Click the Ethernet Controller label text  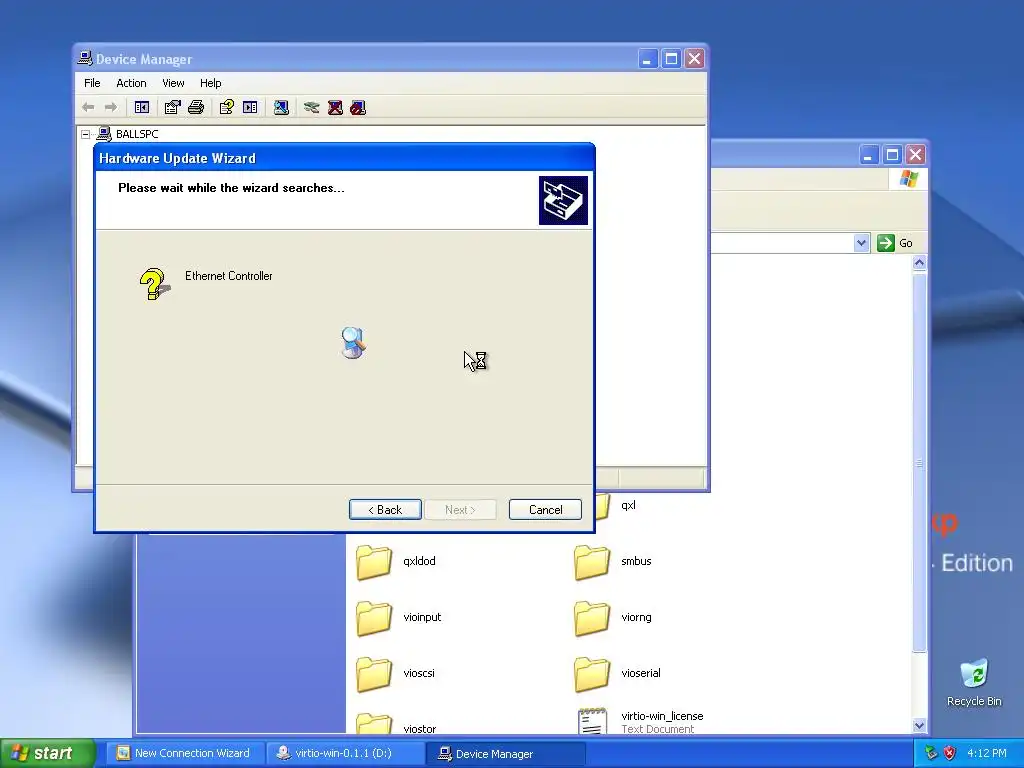pos(229,276)
